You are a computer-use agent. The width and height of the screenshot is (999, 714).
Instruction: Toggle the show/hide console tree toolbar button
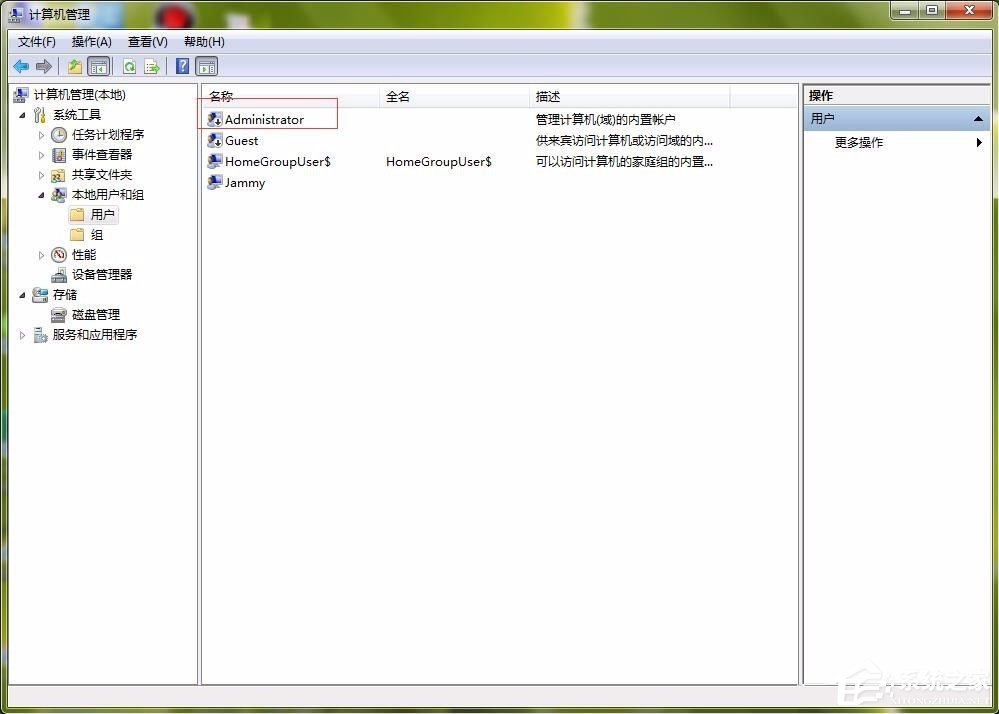coord(98,66)
